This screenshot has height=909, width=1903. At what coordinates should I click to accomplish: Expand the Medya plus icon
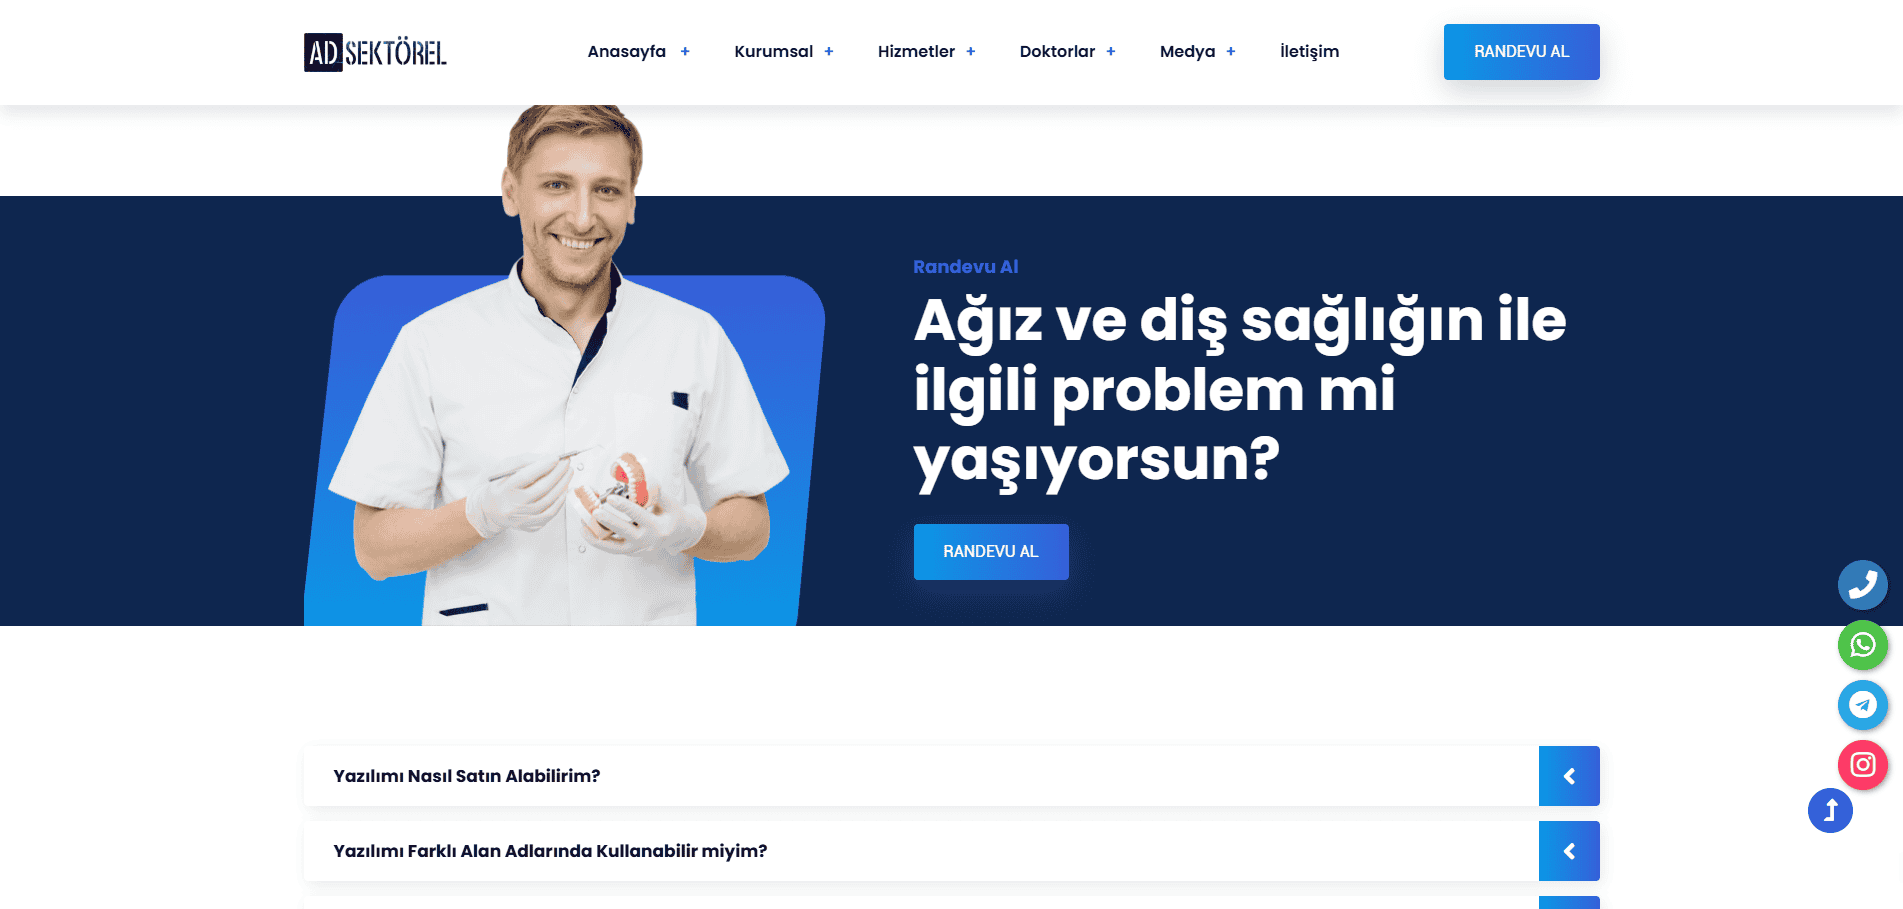pyautogui.click(x=1231, y=52)
